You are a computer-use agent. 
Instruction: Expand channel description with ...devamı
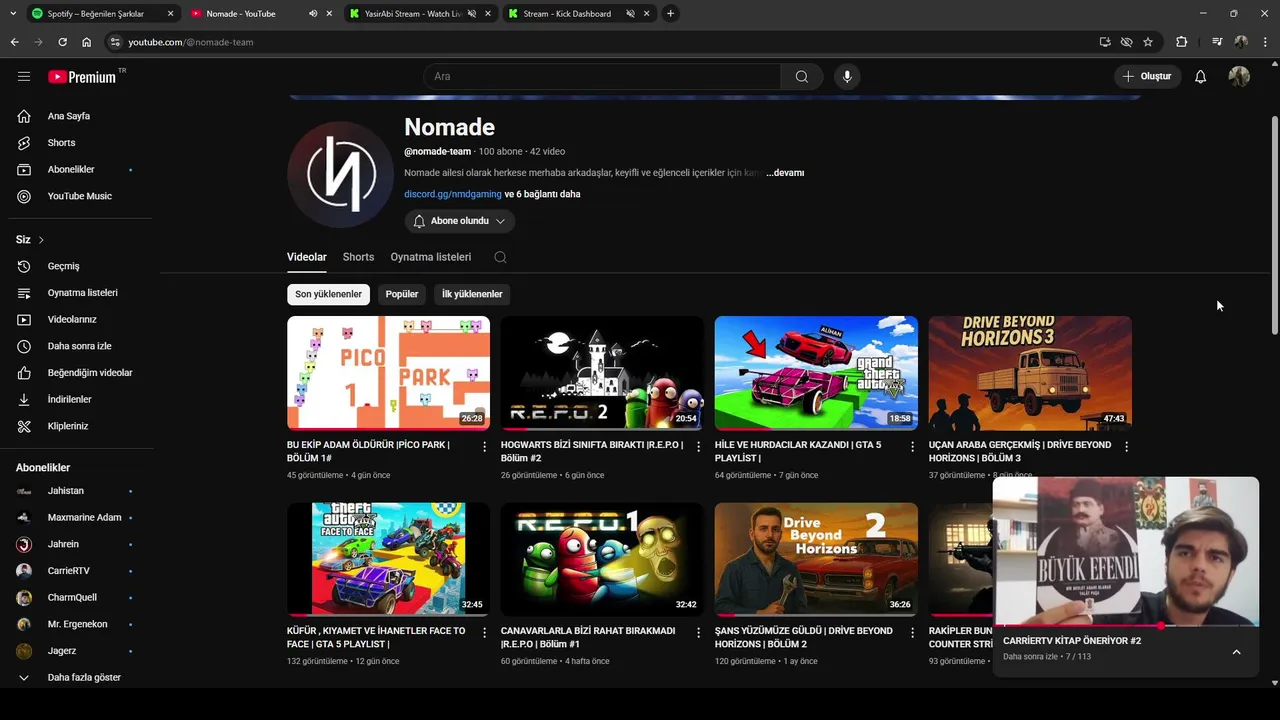(785, 173)
